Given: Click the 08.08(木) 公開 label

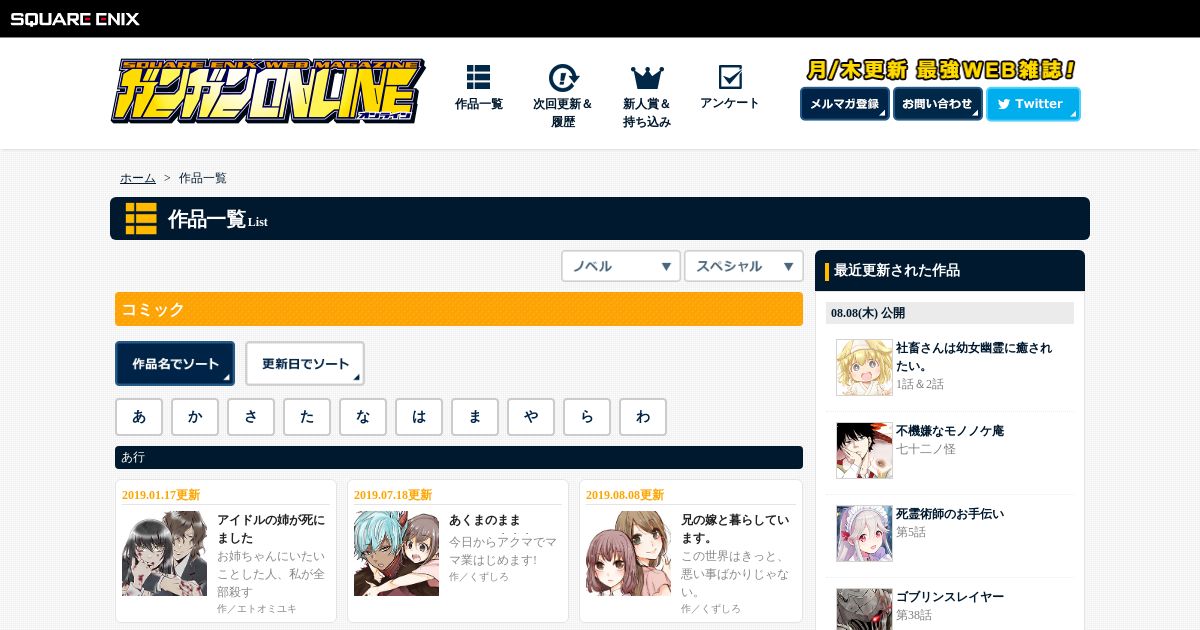Looking at the screenshot, I should (x=868, y=313).
